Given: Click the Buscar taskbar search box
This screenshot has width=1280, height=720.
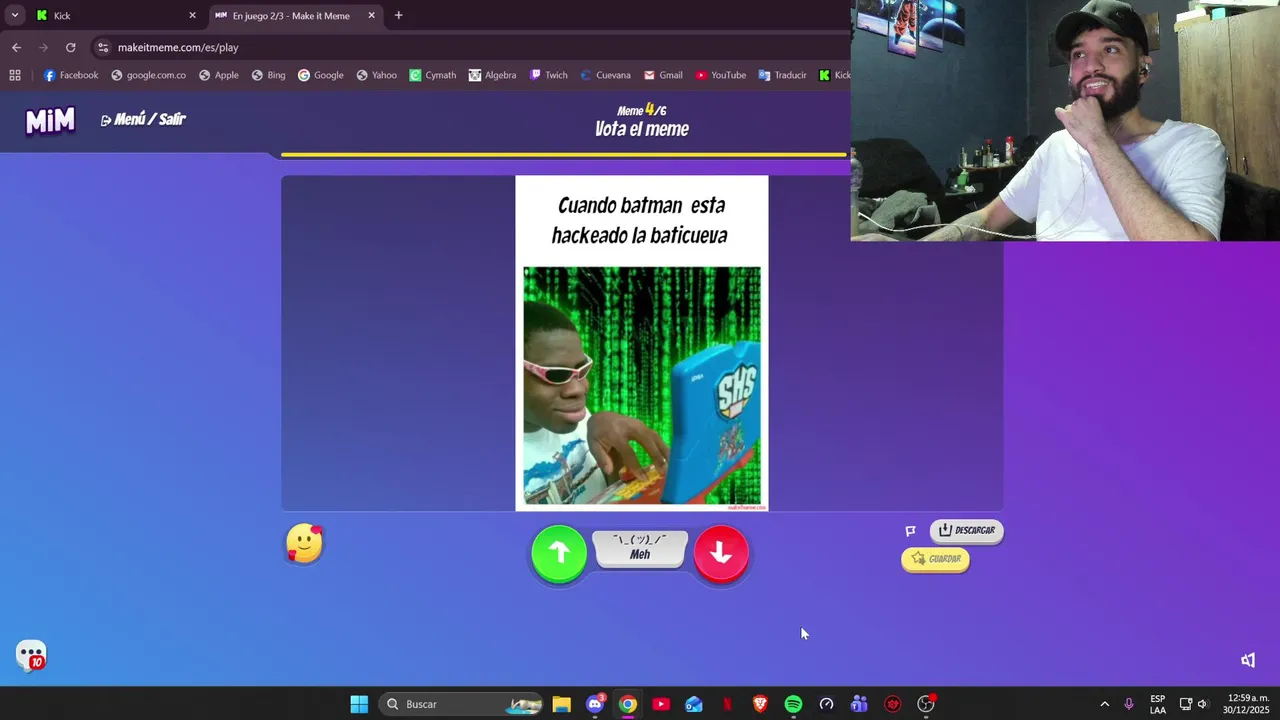Looking at the screenshot, I should [x=461, y=704].
